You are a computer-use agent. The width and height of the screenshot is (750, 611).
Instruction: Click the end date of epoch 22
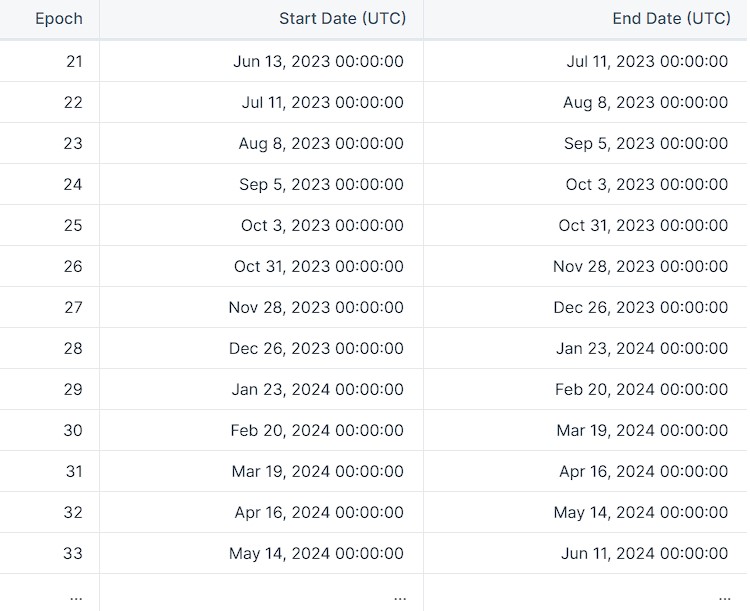645,102
